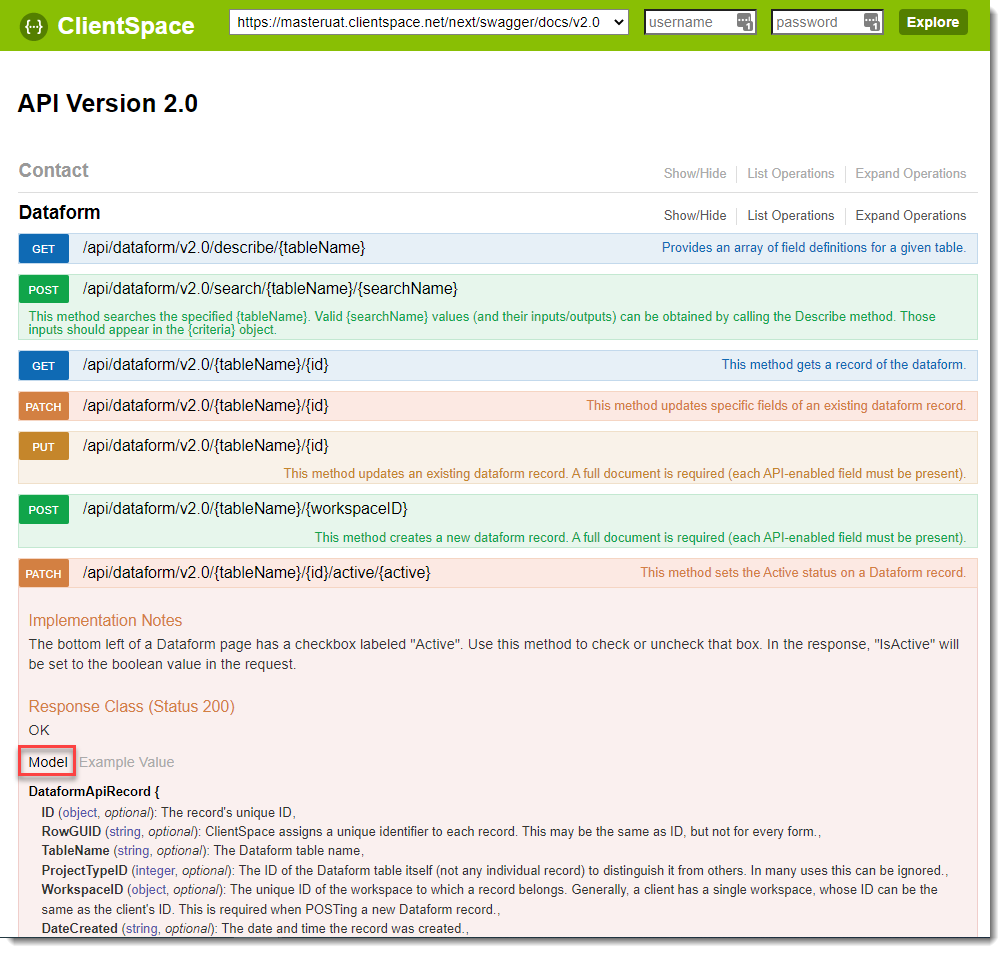The image size is (1005, 953).
Task: Select the Model tab
Action: coord(47,762)
